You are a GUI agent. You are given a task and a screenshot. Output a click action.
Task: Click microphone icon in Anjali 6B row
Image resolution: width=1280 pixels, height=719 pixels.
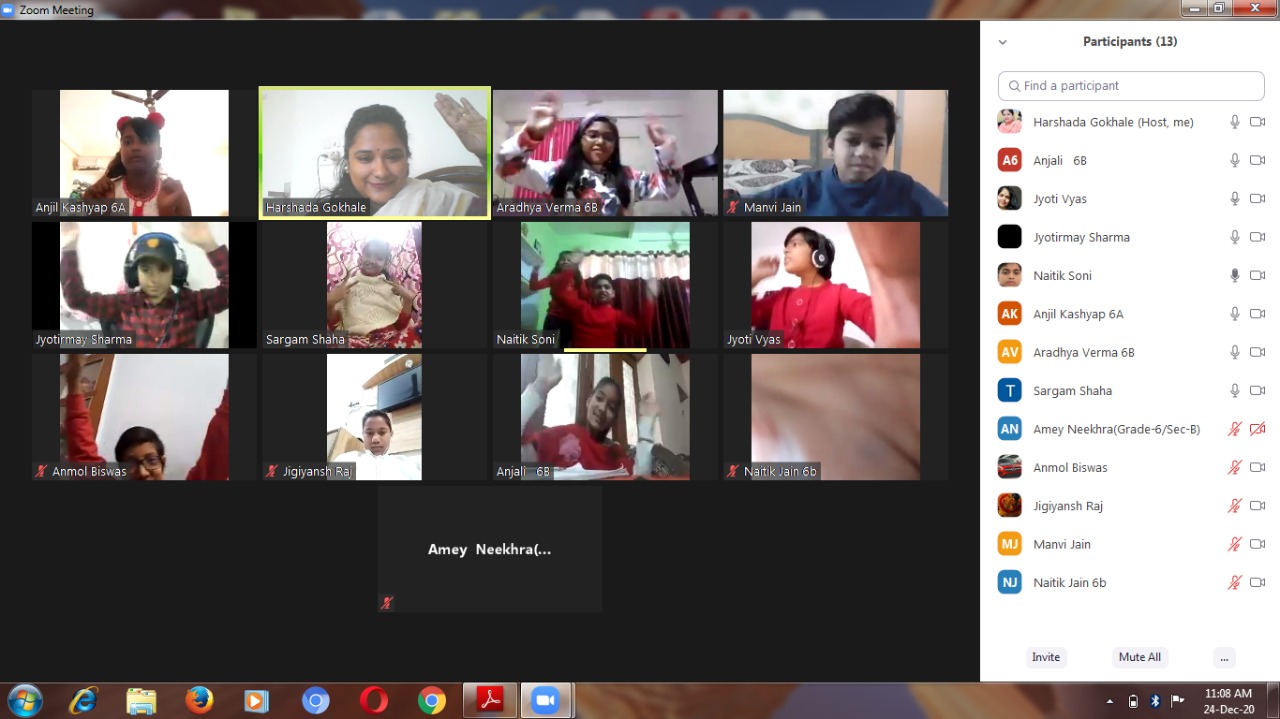1235,160
